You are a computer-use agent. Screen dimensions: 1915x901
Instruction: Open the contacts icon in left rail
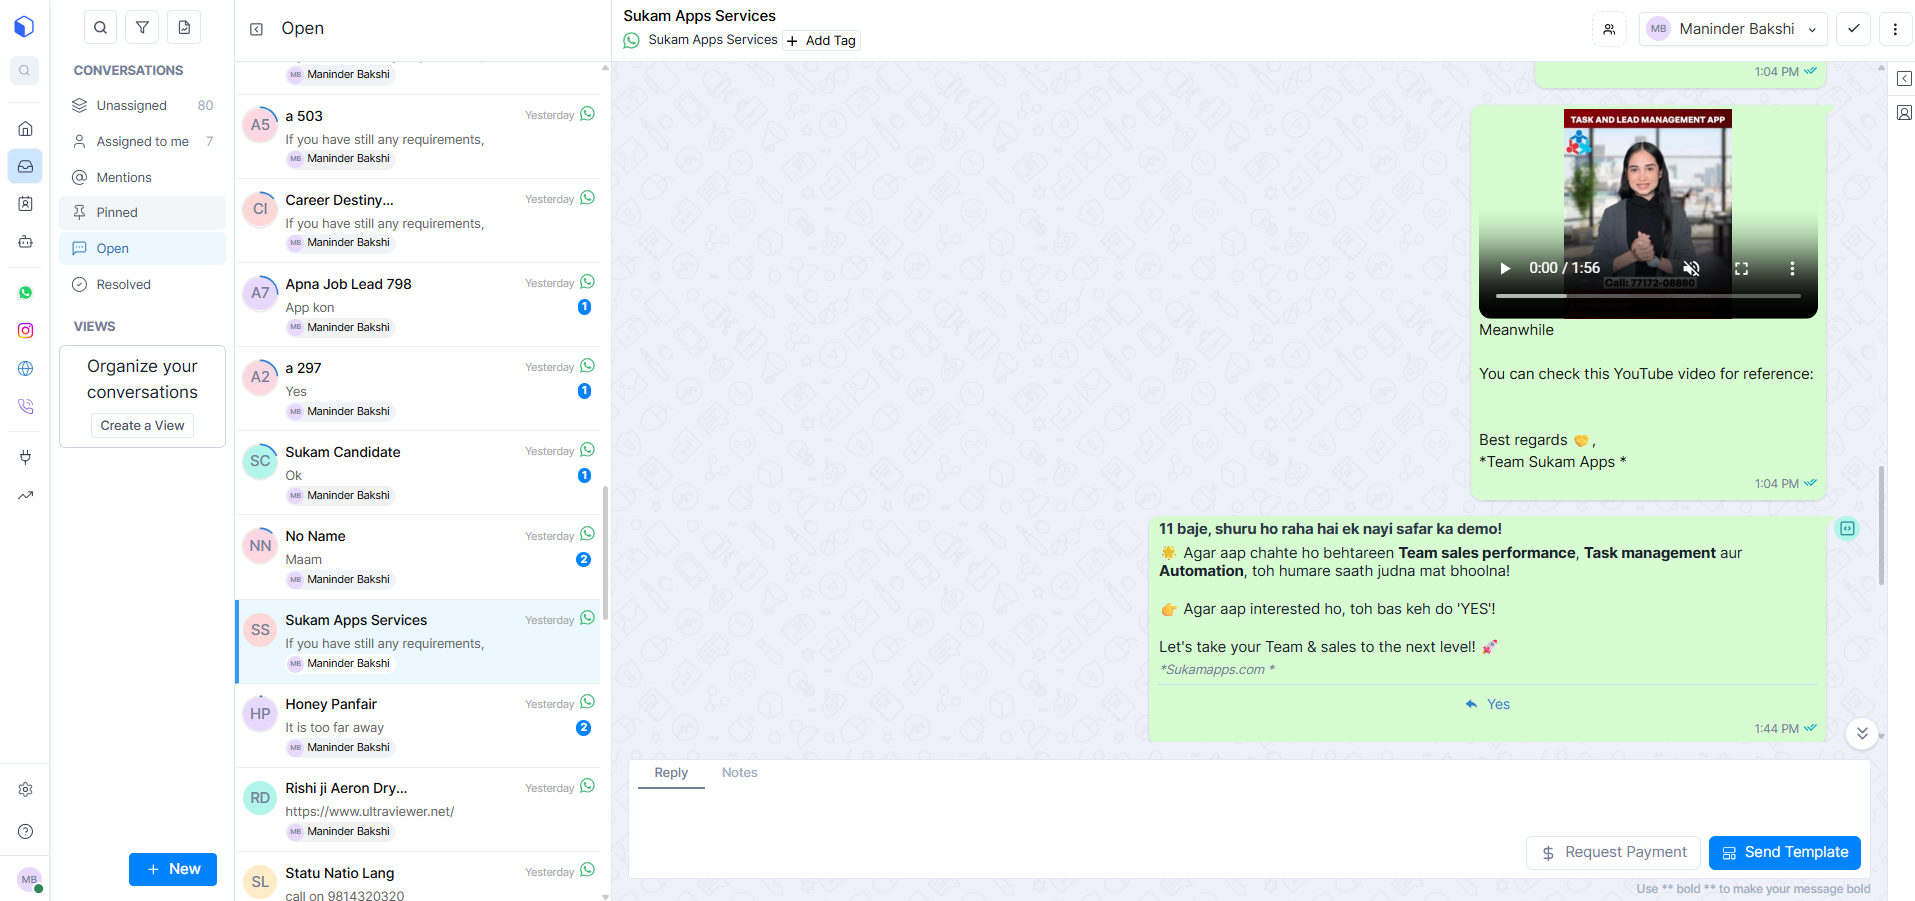tap(25, 204)
